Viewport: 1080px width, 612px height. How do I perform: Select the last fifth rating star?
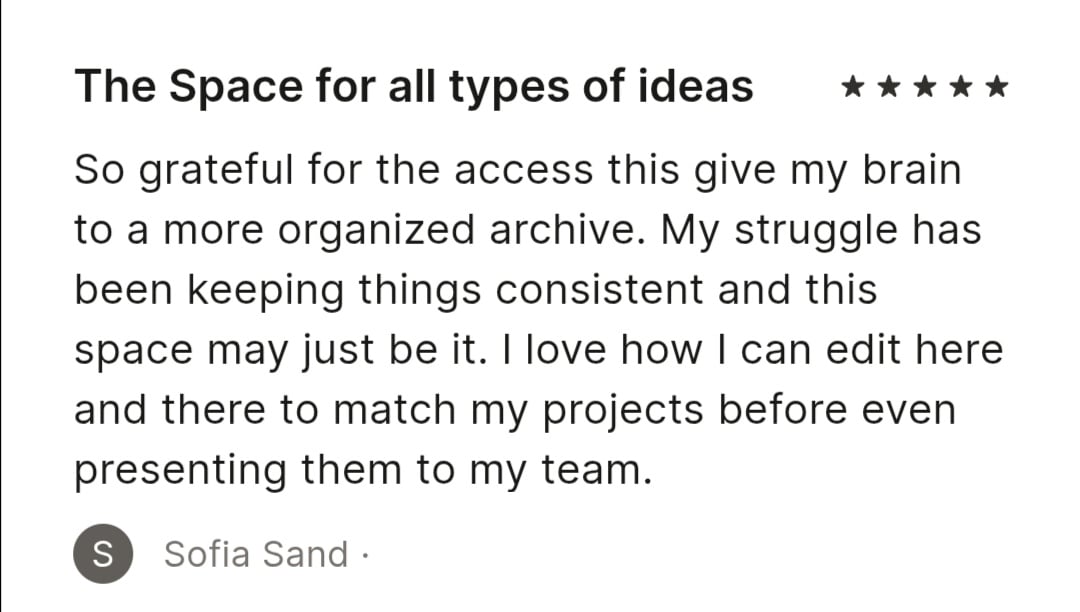996,88
